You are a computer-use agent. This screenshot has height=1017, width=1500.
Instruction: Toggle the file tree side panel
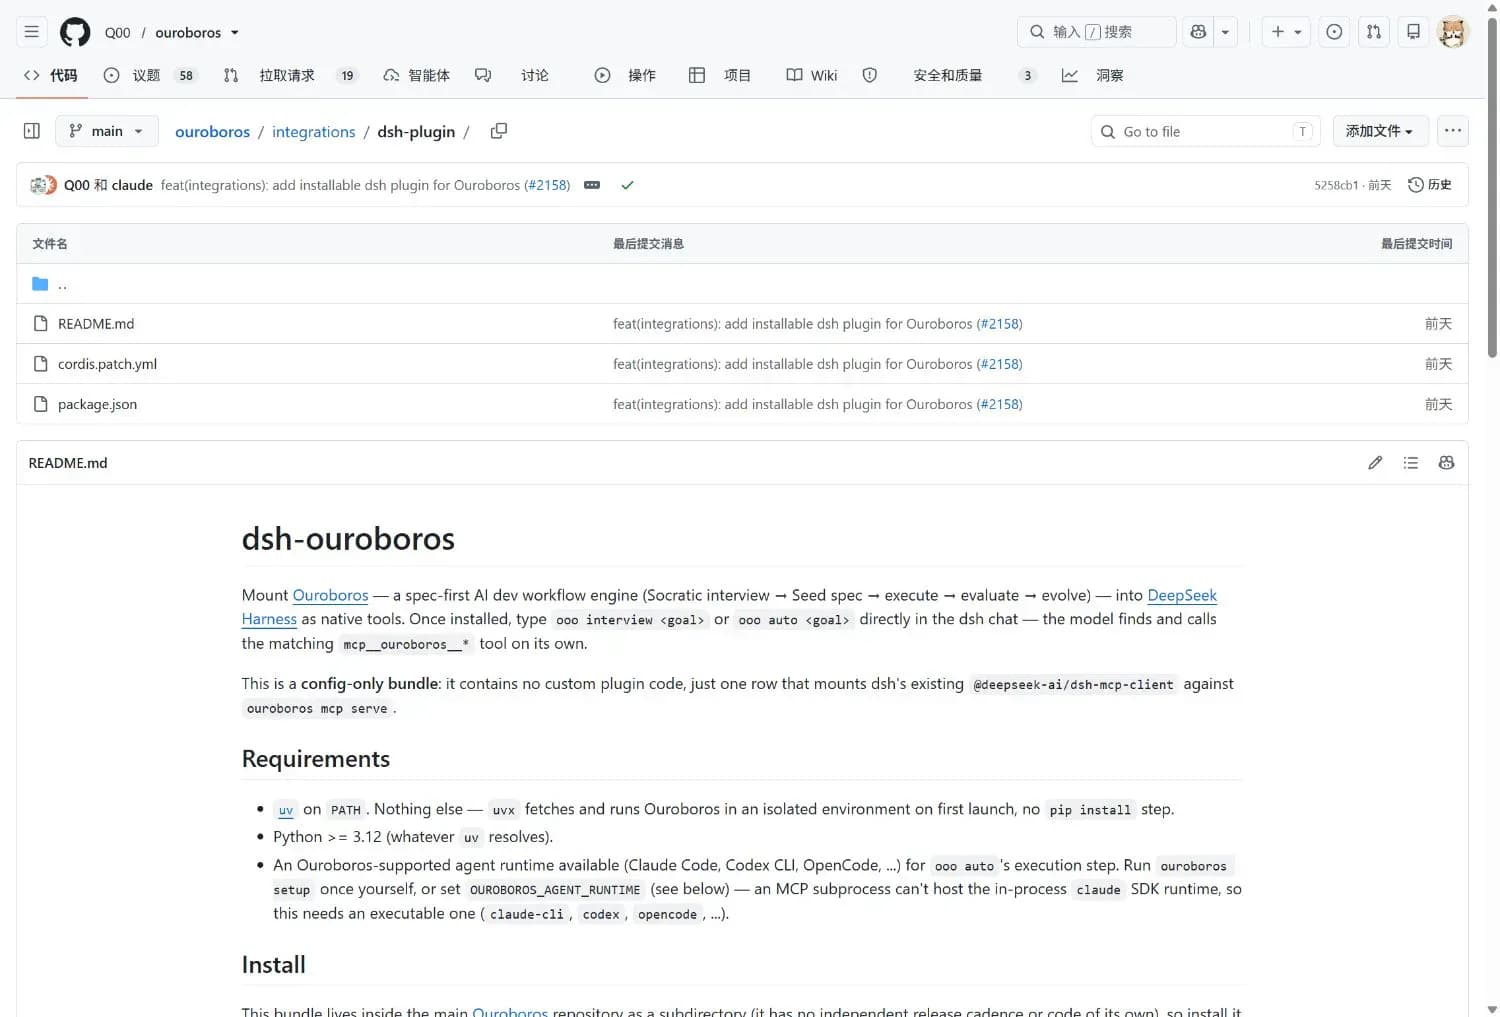click(32, 131)
